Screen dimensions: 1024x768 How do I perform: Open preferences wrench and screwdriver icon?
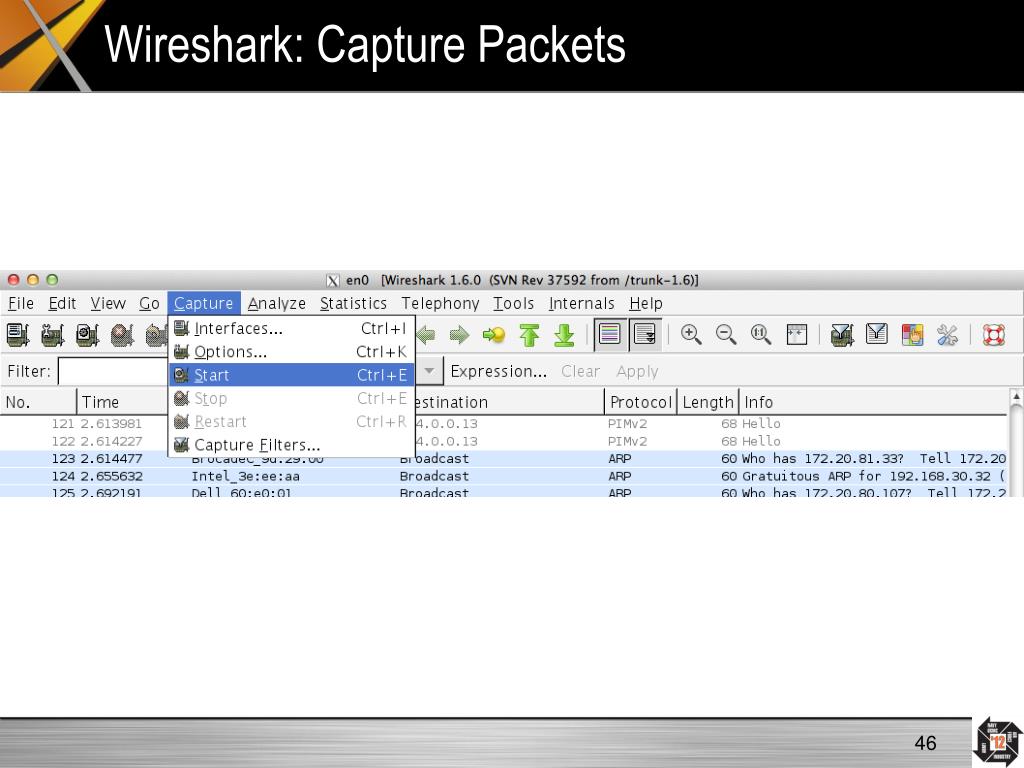pyautogui.click(x=947, y=335)
